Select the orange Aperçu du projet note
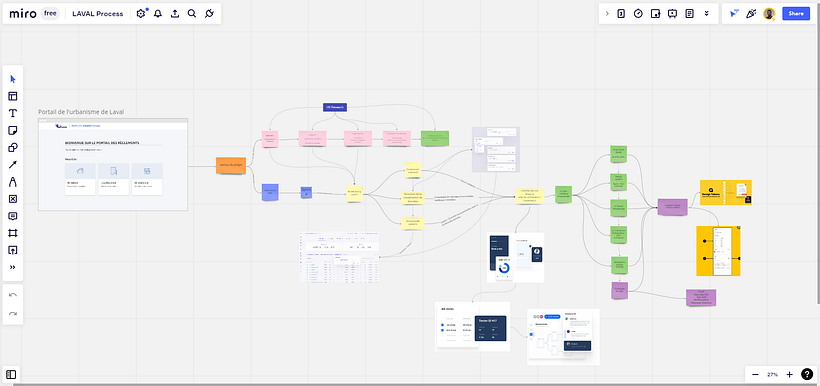The height and width of the screenshot is (386, 820). click(x=231, y=165)
